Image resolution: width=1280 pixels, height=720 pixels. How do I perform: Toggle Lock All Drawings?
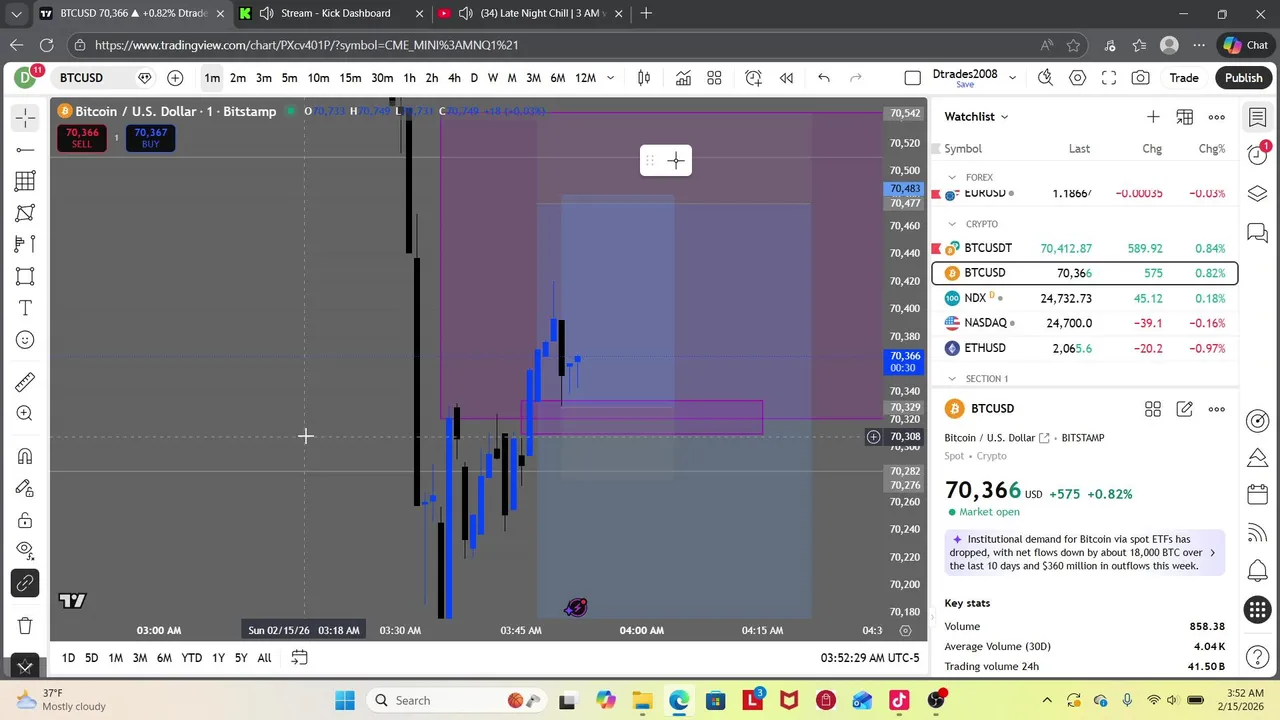coord(25,520)
